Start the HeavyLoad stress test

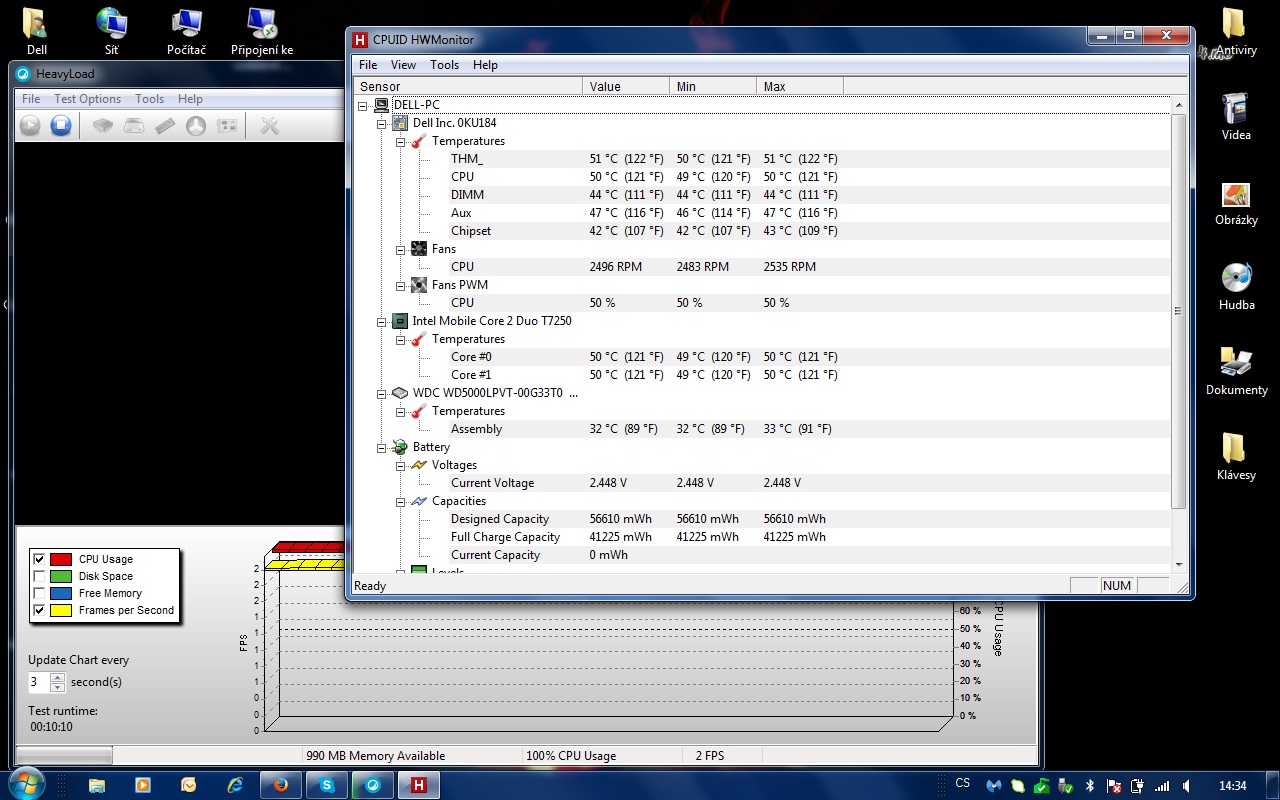[x=30, y=126]
